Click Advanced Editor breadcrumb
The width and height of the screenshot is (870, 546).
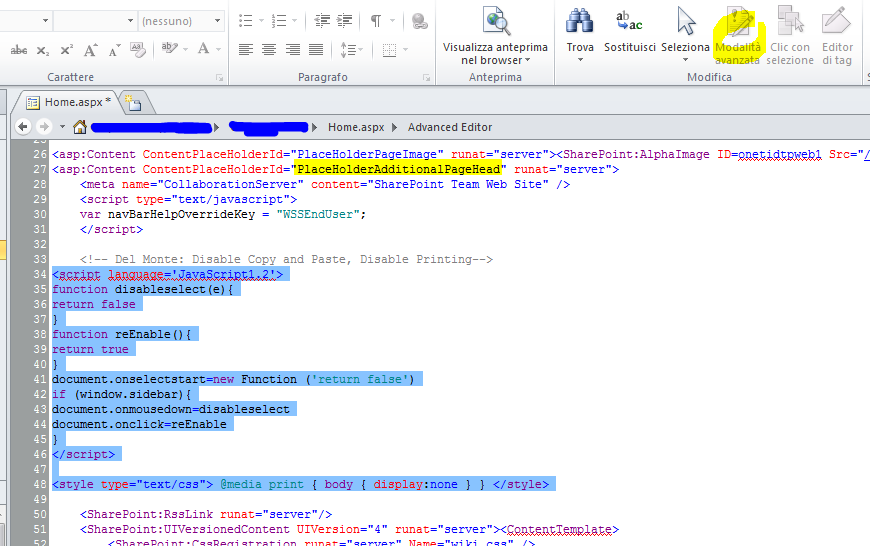[450, 127]
